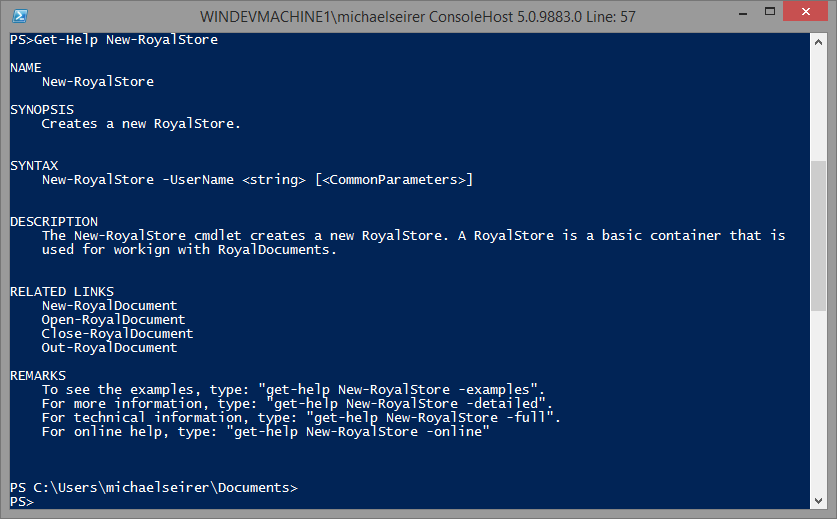The height and width of the screenshot is (519, 837).
Task: Click the PowerShell icon in the title bar
Action: tap(19, 16)
